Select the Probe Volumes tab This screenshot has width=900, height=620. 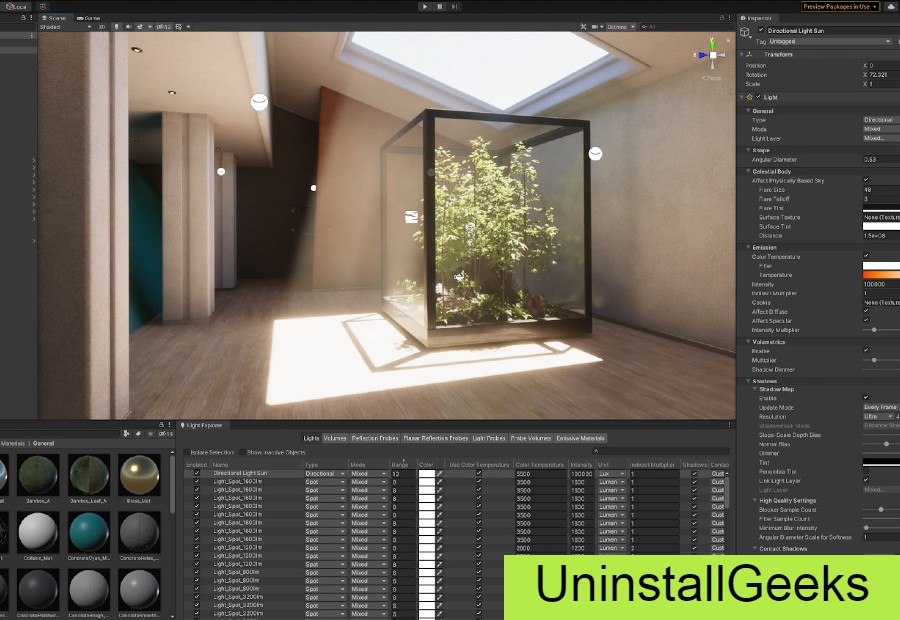(x=531, y=438)
